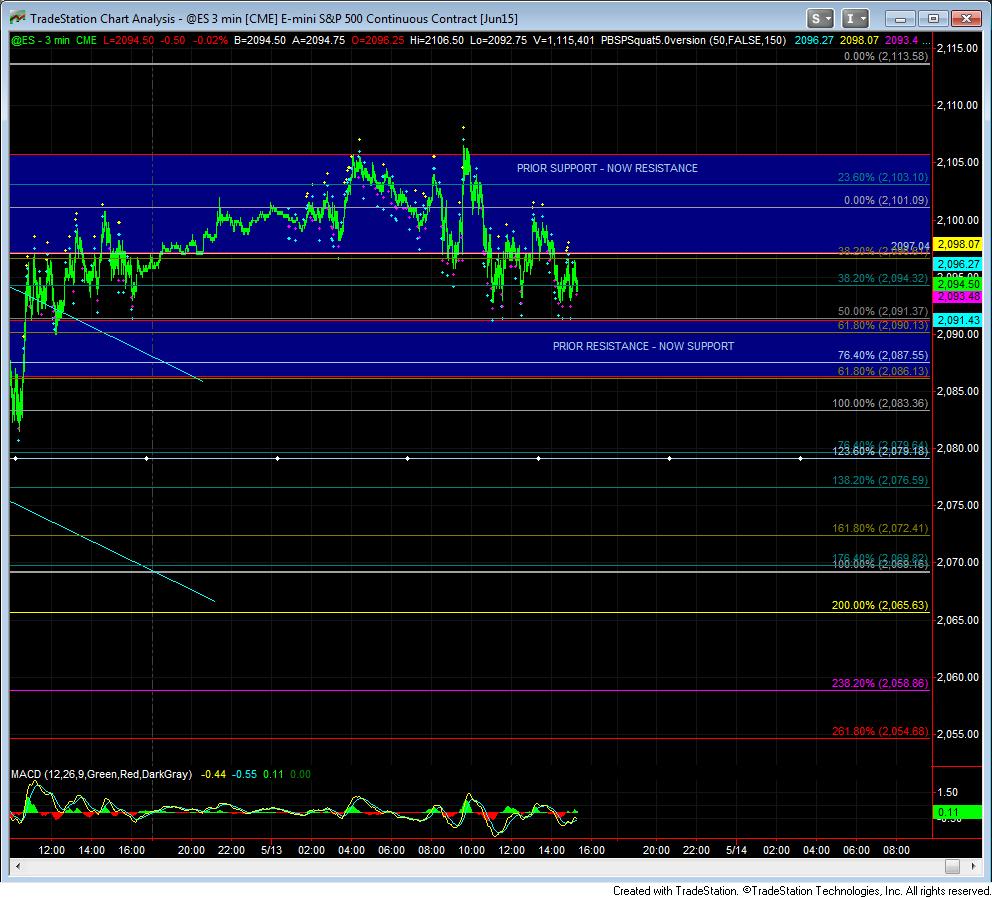Image resolution: width=992 pixels, height=897 pixels.
Task: Click the green 2,094.50 last price marker
Action: tap(958, 284)
